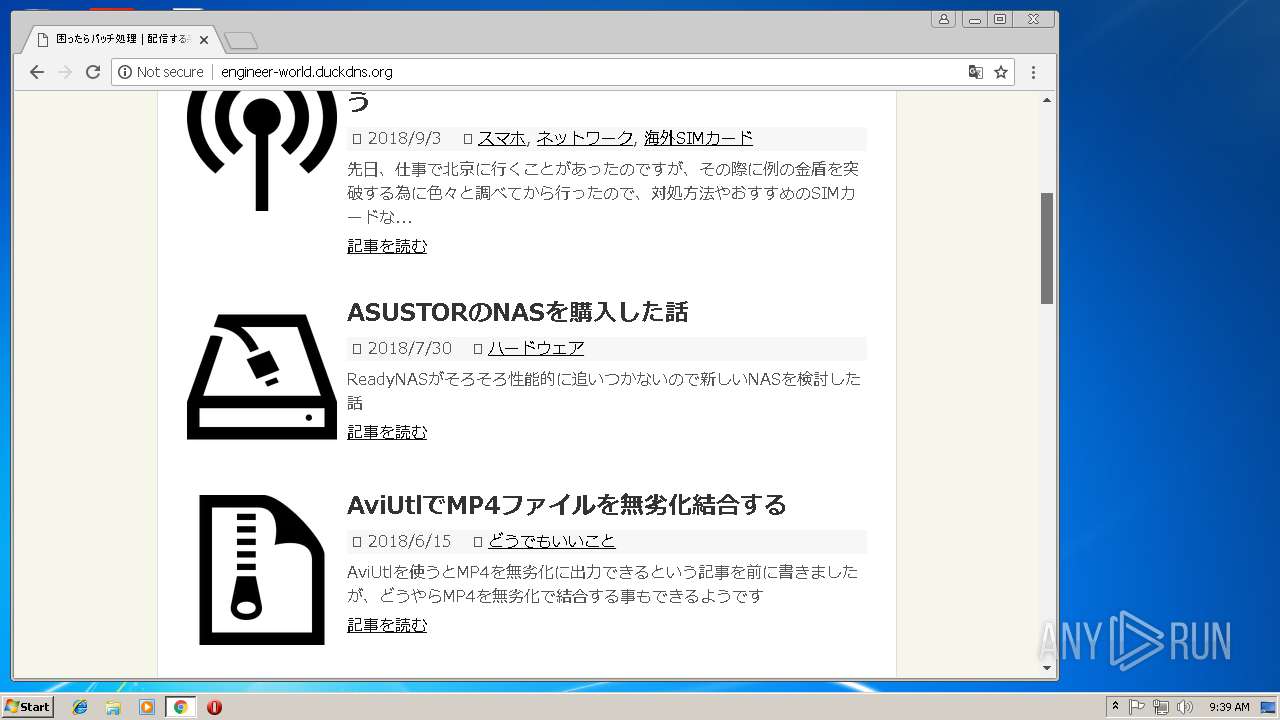Show hidden system tray icons
1280x720 pixels.
pos(1115,707)
